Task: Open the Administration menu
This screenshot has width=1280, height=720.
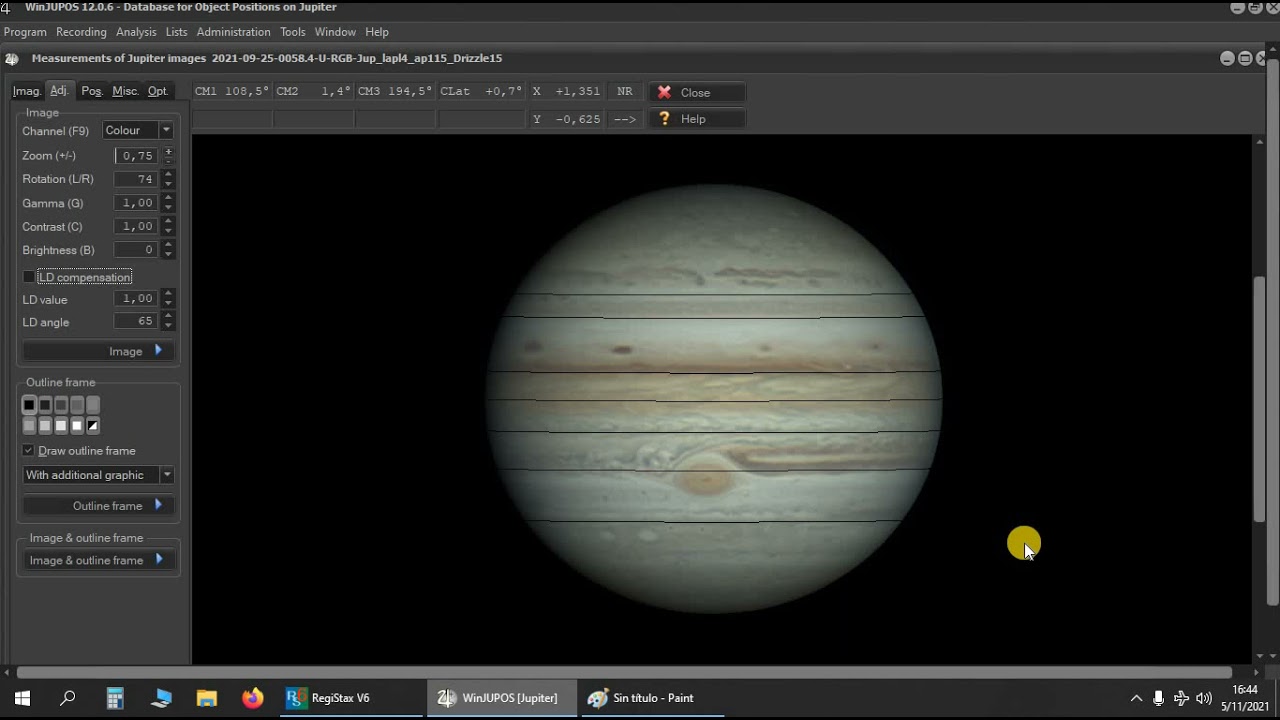Action: 233,32
